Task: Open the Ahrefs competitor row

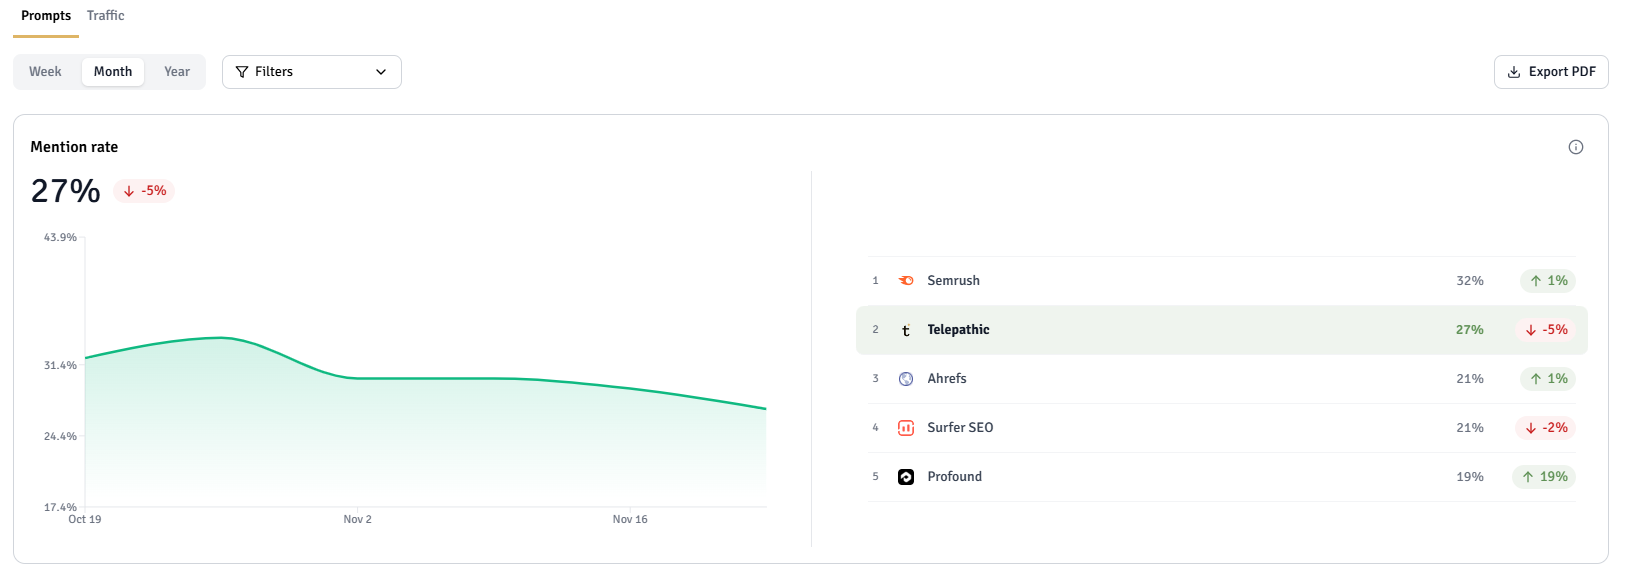Action: 1222,379
